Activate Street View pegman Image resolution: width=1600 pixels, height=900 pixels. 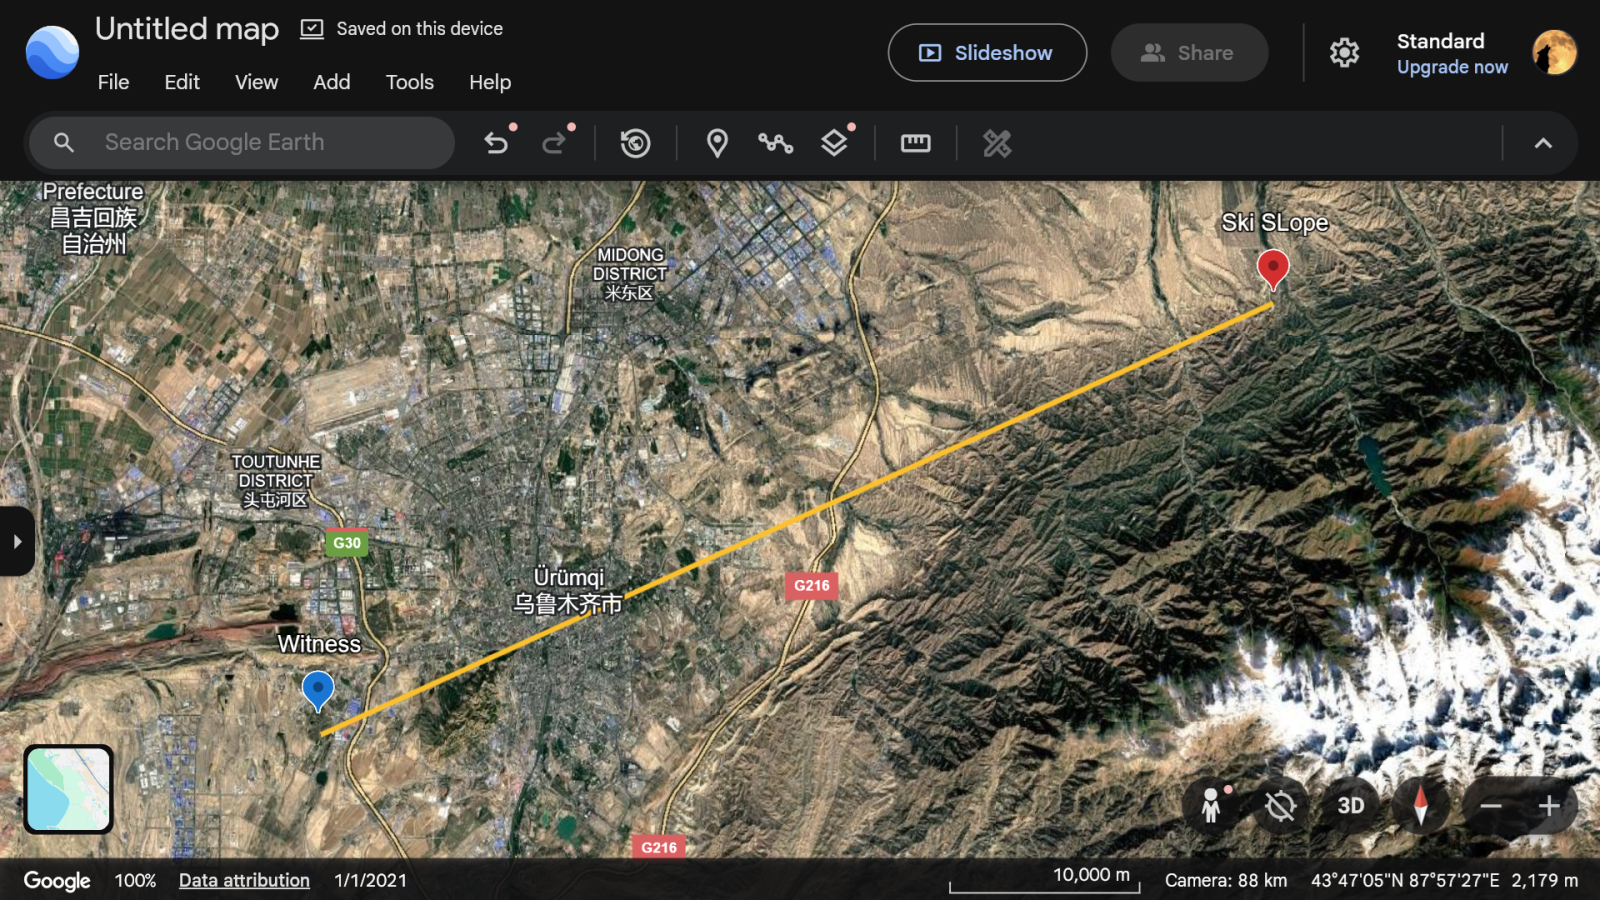click(x=1211, y=805)
